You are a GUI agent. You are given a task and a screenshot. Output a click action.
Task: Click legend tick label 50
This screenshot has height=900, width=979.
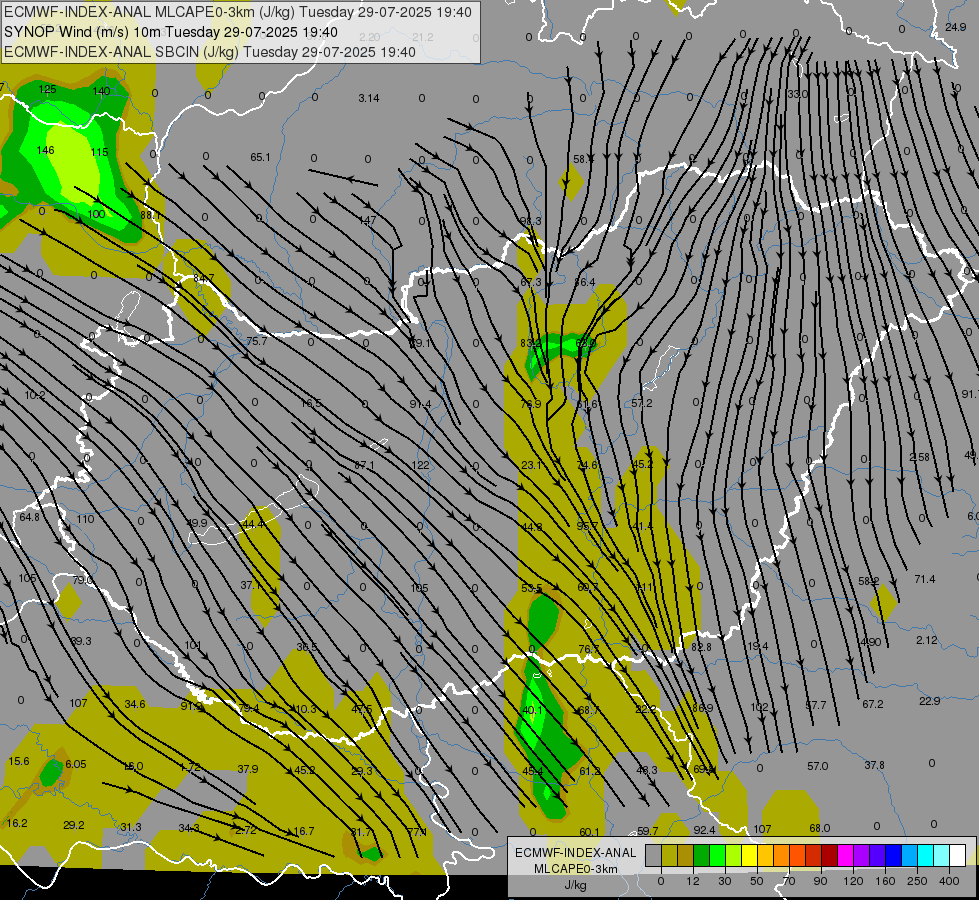click(x=757, y=881)
